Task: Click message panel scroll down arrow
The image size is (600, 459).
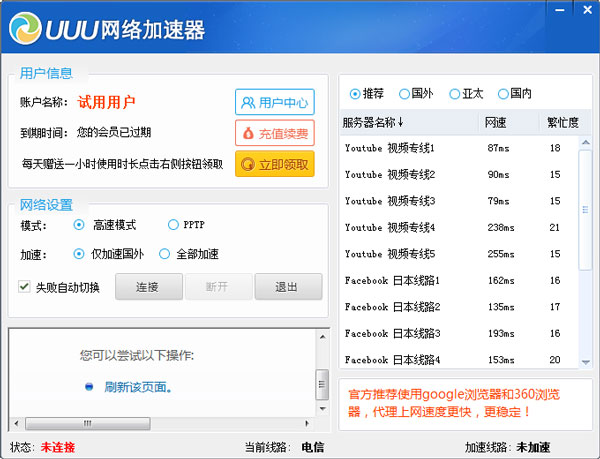Action: click(x=322, y=409)
